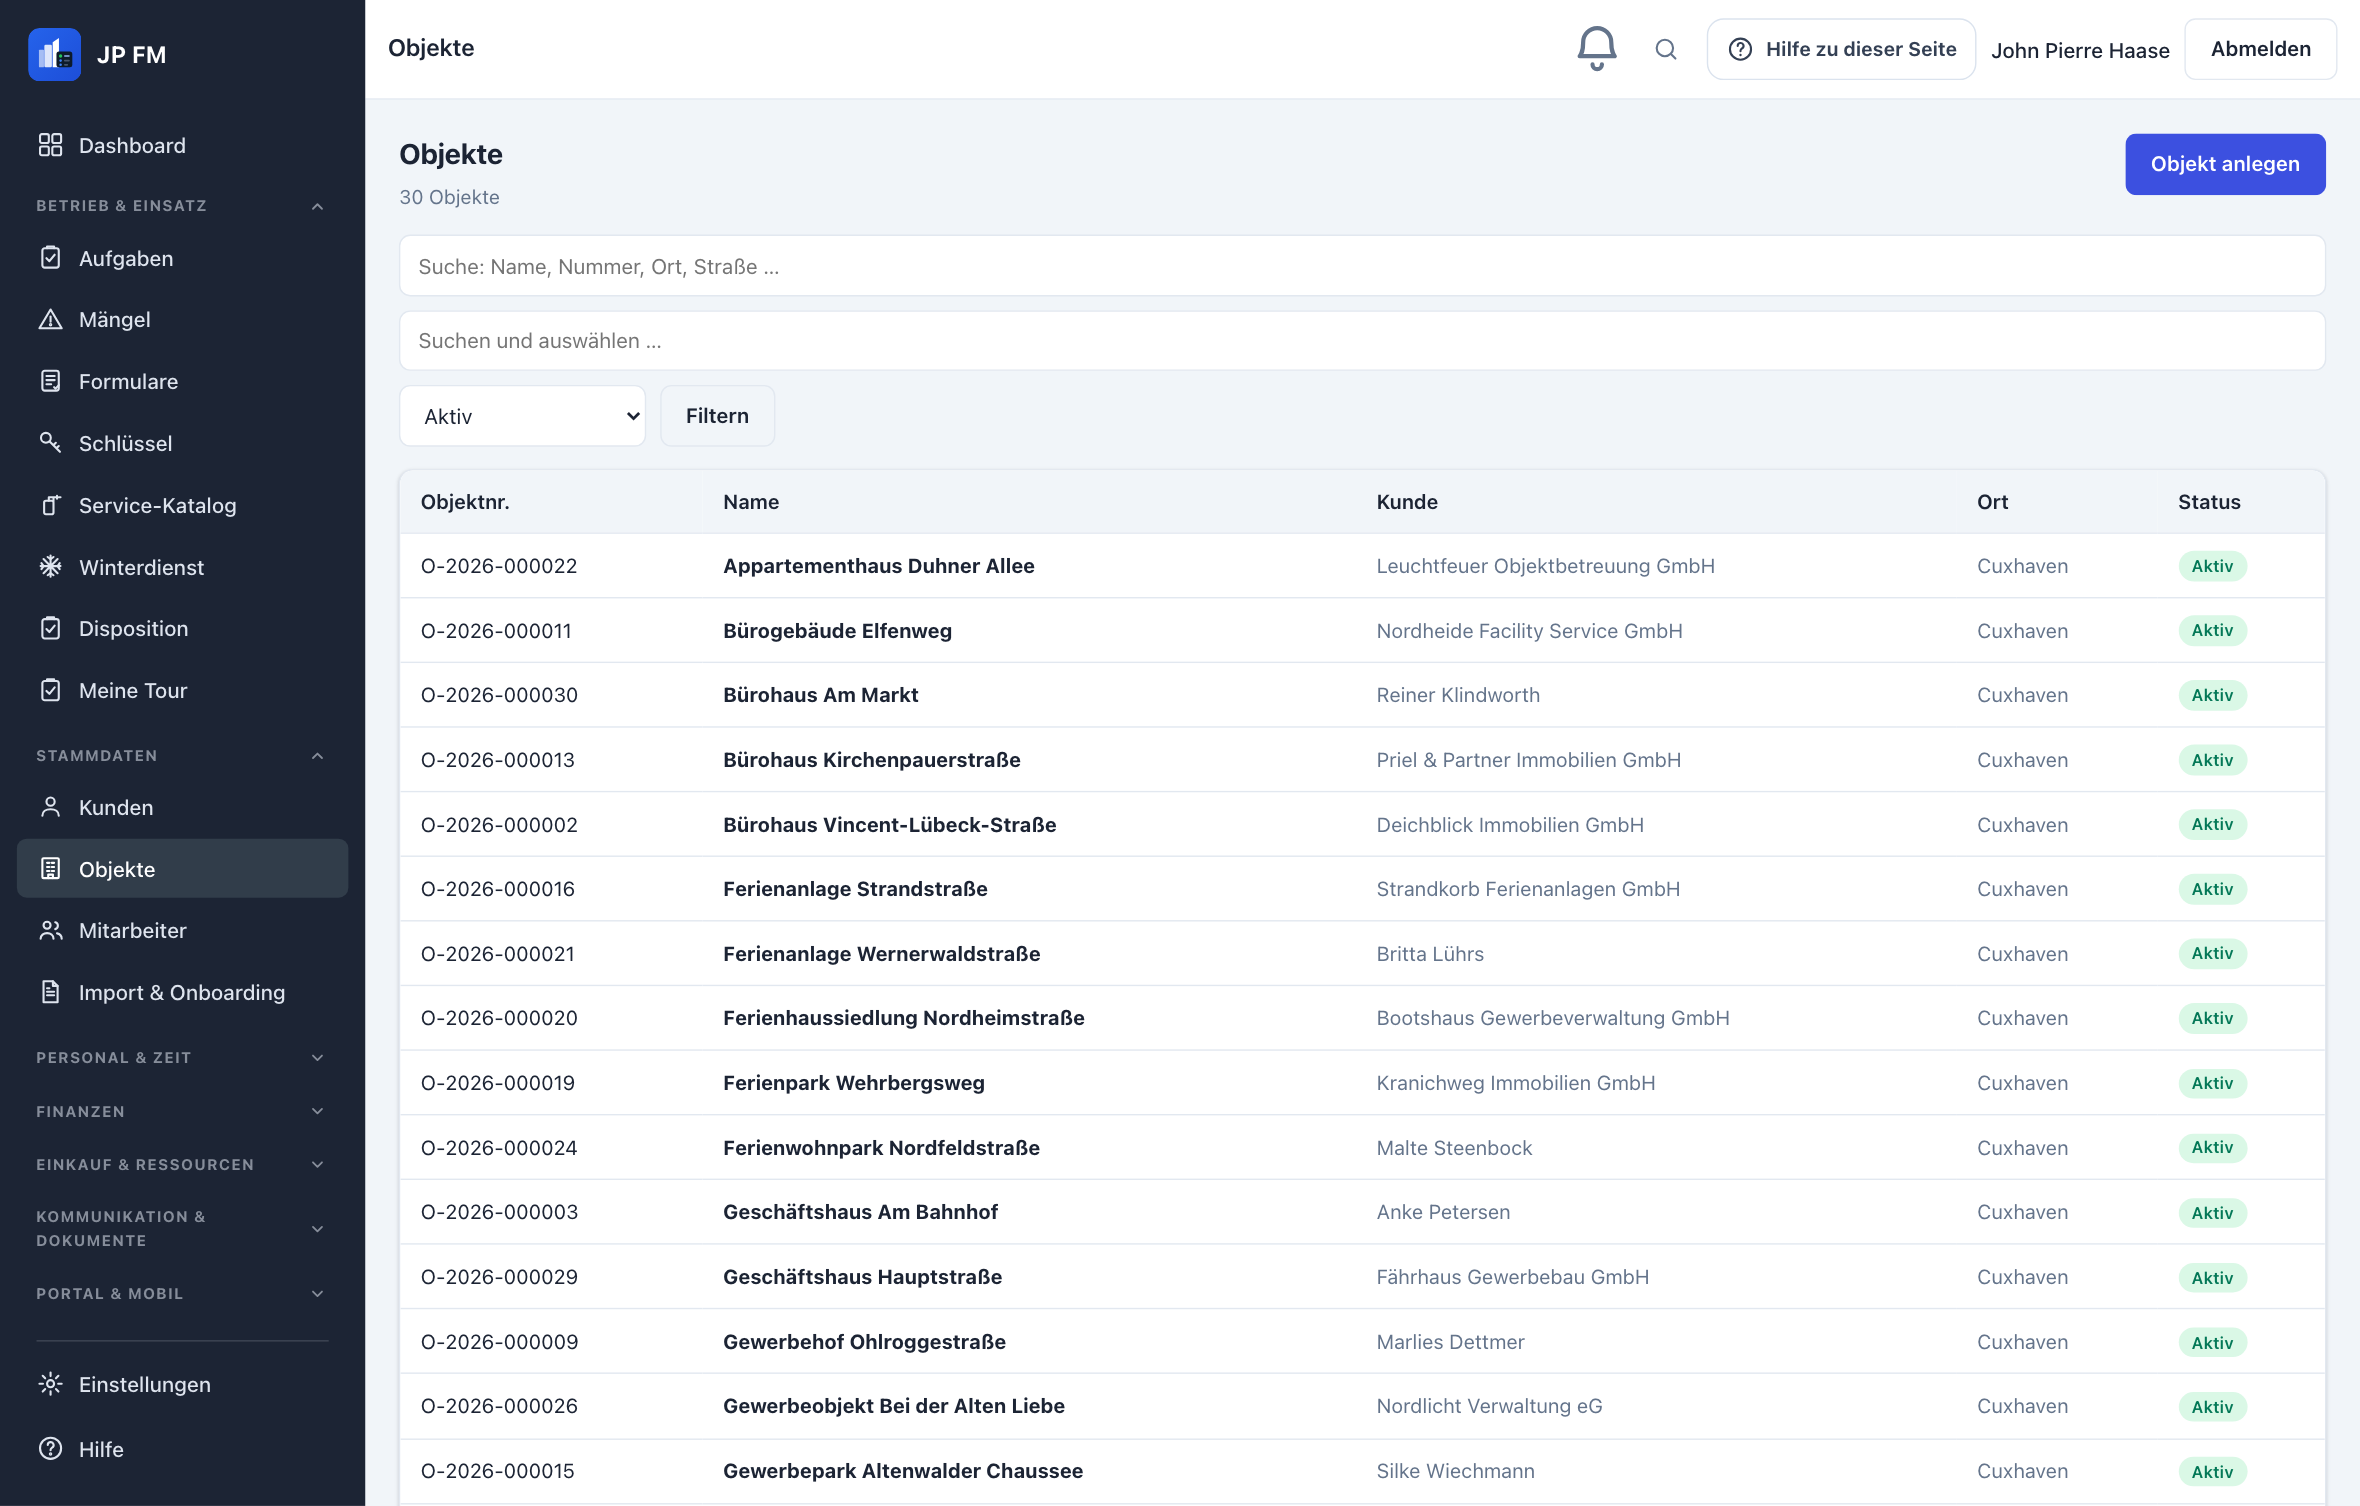Image resolution: width=2360 pixels, height=1506 pixels.
Task: Open the Aktiv status dropdown
Action: 522,416
